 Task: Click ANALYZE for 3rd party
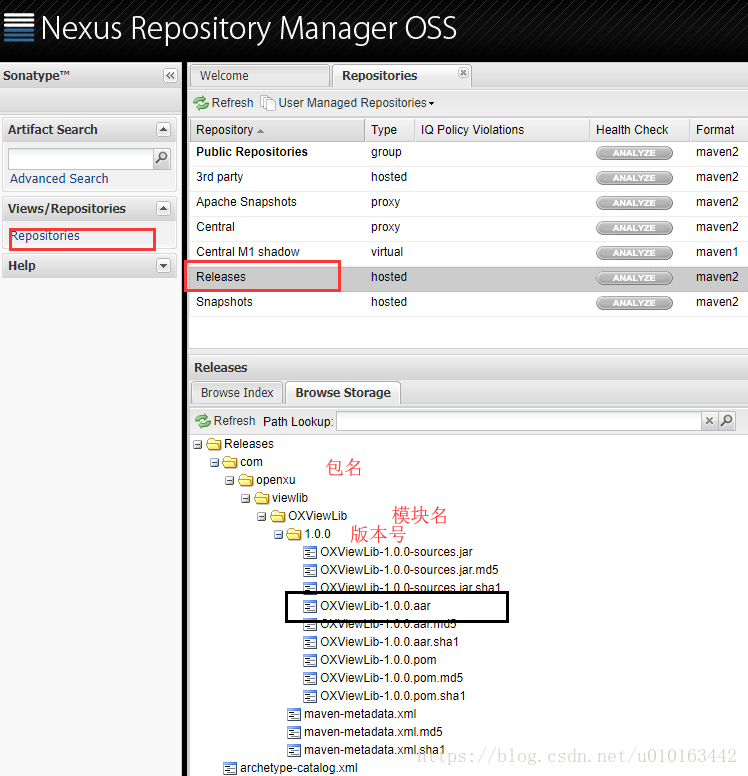point(634,178)
